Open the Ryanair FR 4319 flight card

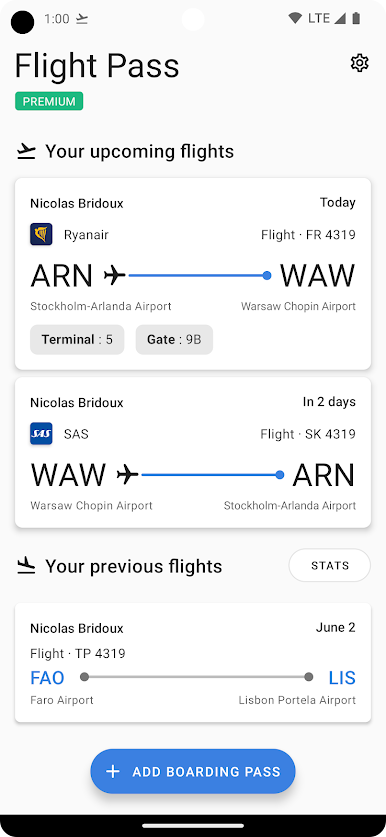[193, 274]
